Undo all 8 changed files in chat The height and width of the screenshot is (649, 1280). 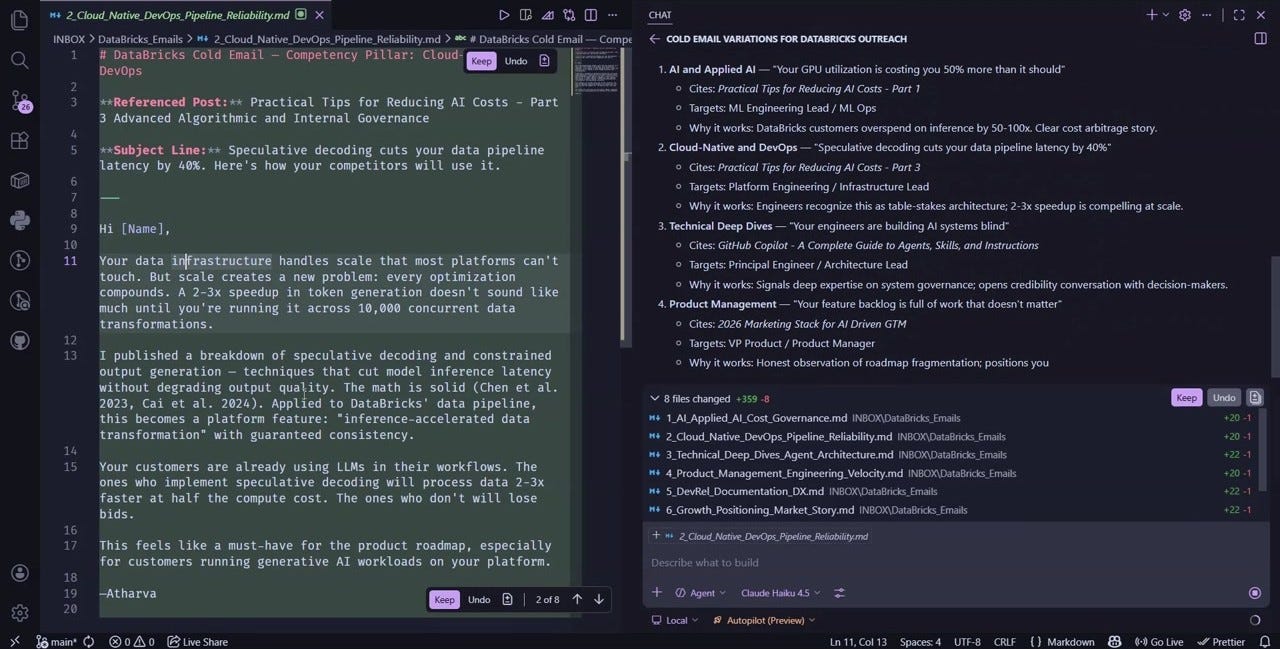click(x=1224, y=397)
